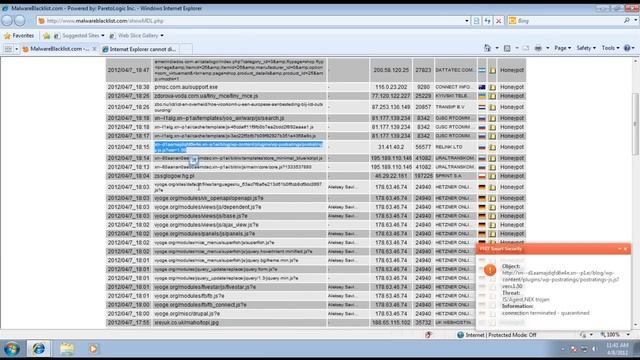
Task: Open Windows Media Player on the taskbar
Action: click(x=93, y=349)
